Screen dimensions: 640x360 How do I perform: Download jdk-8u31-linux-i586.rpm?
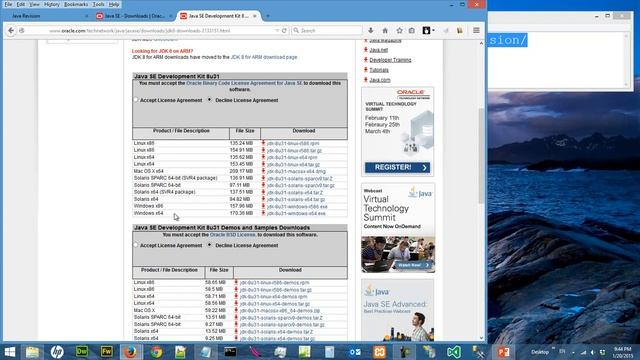[293, 143]
